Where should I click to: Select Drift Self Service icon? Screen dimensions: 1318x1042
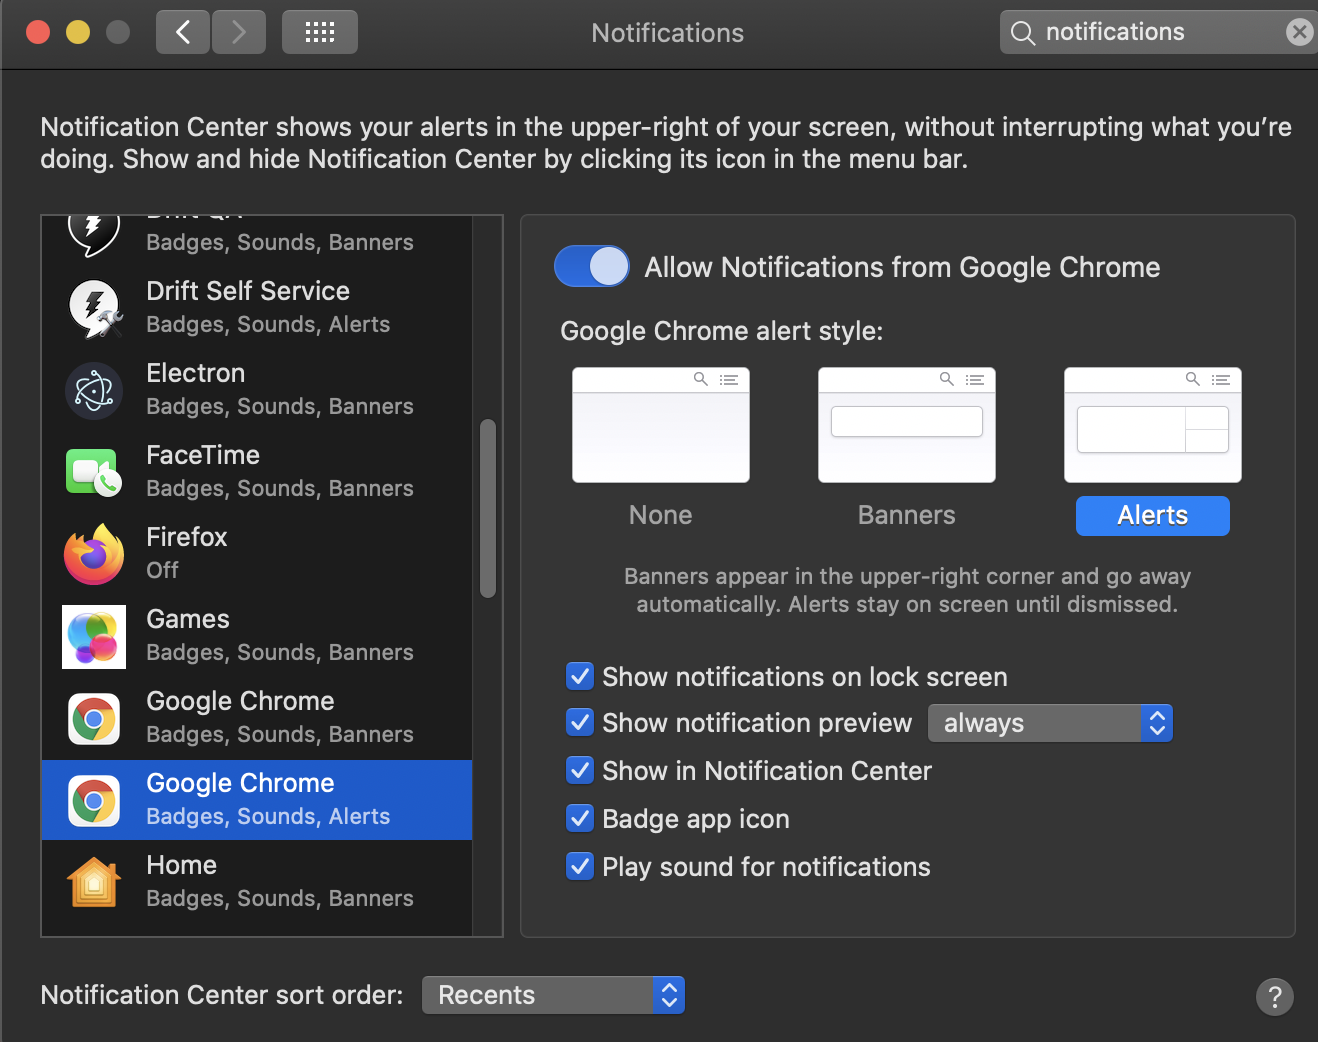tap(94, 308)
